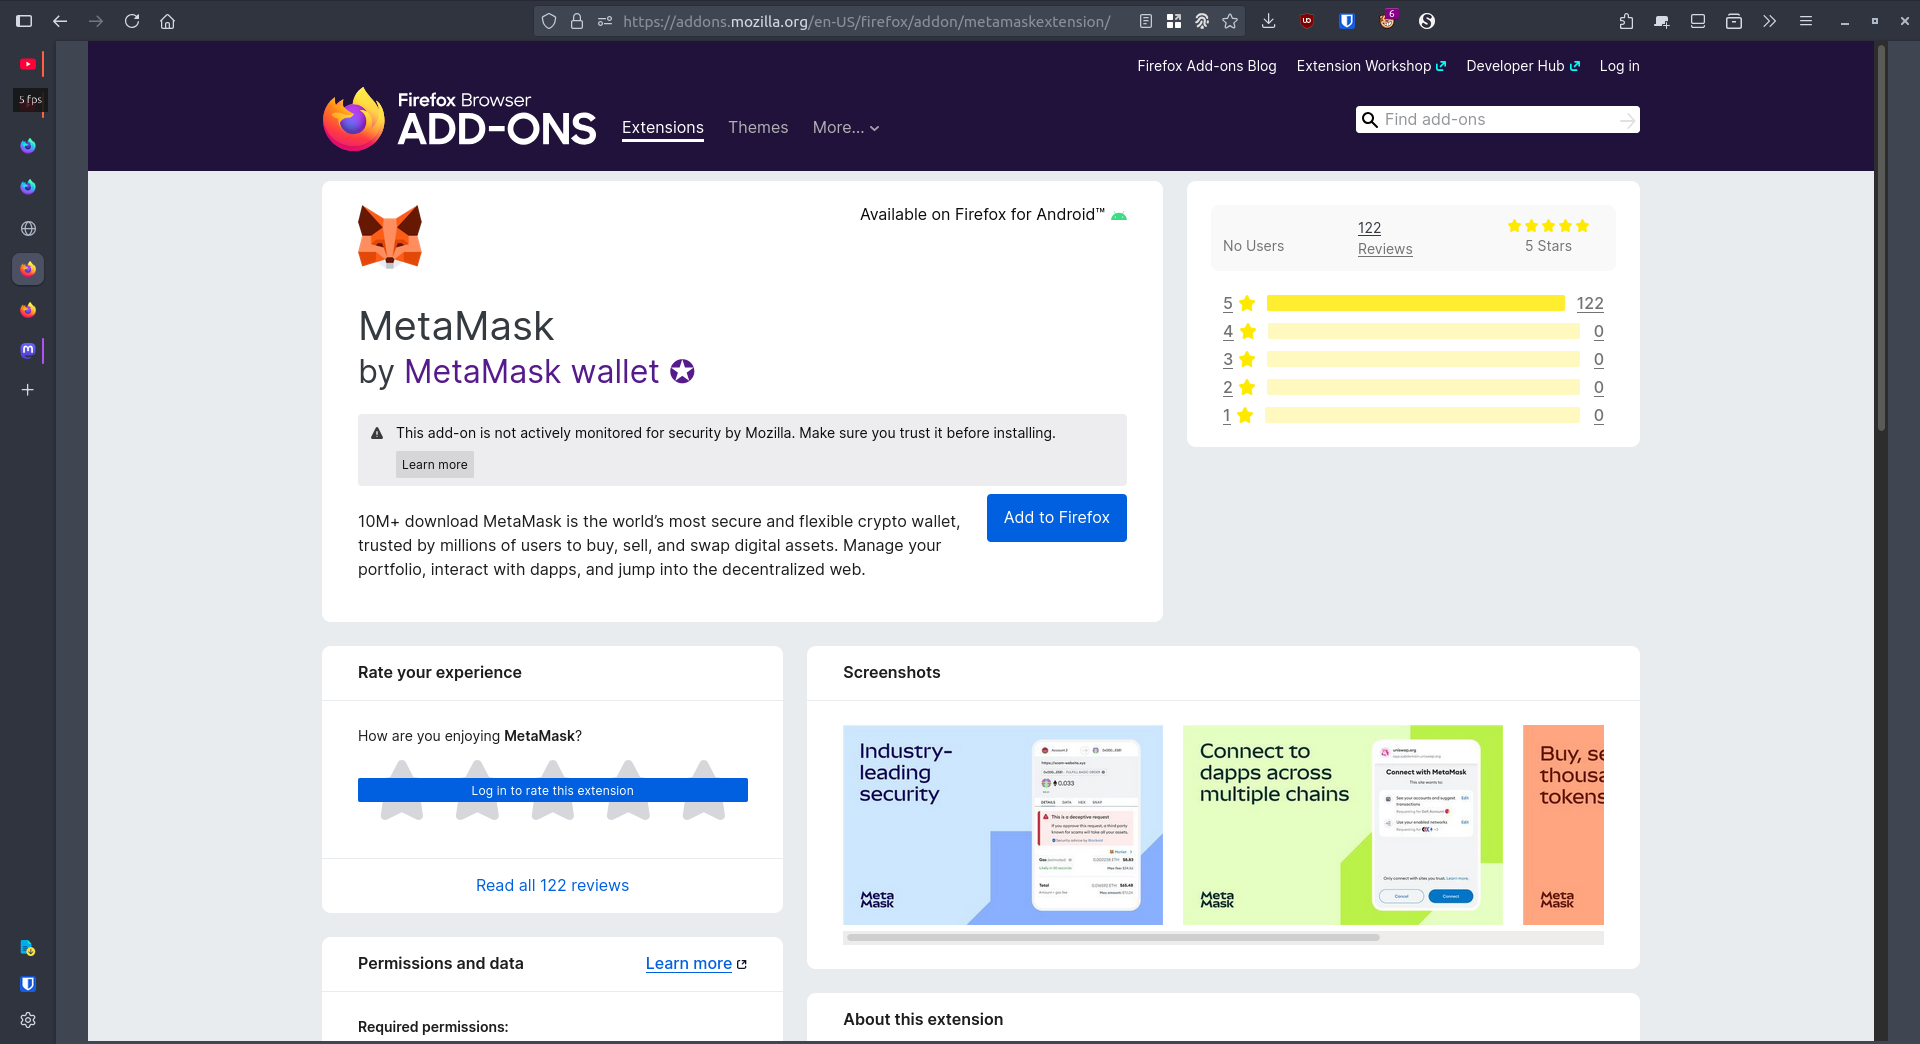Reload the current page
This screenshot has width=1920, height=1044.
point(132,21)
